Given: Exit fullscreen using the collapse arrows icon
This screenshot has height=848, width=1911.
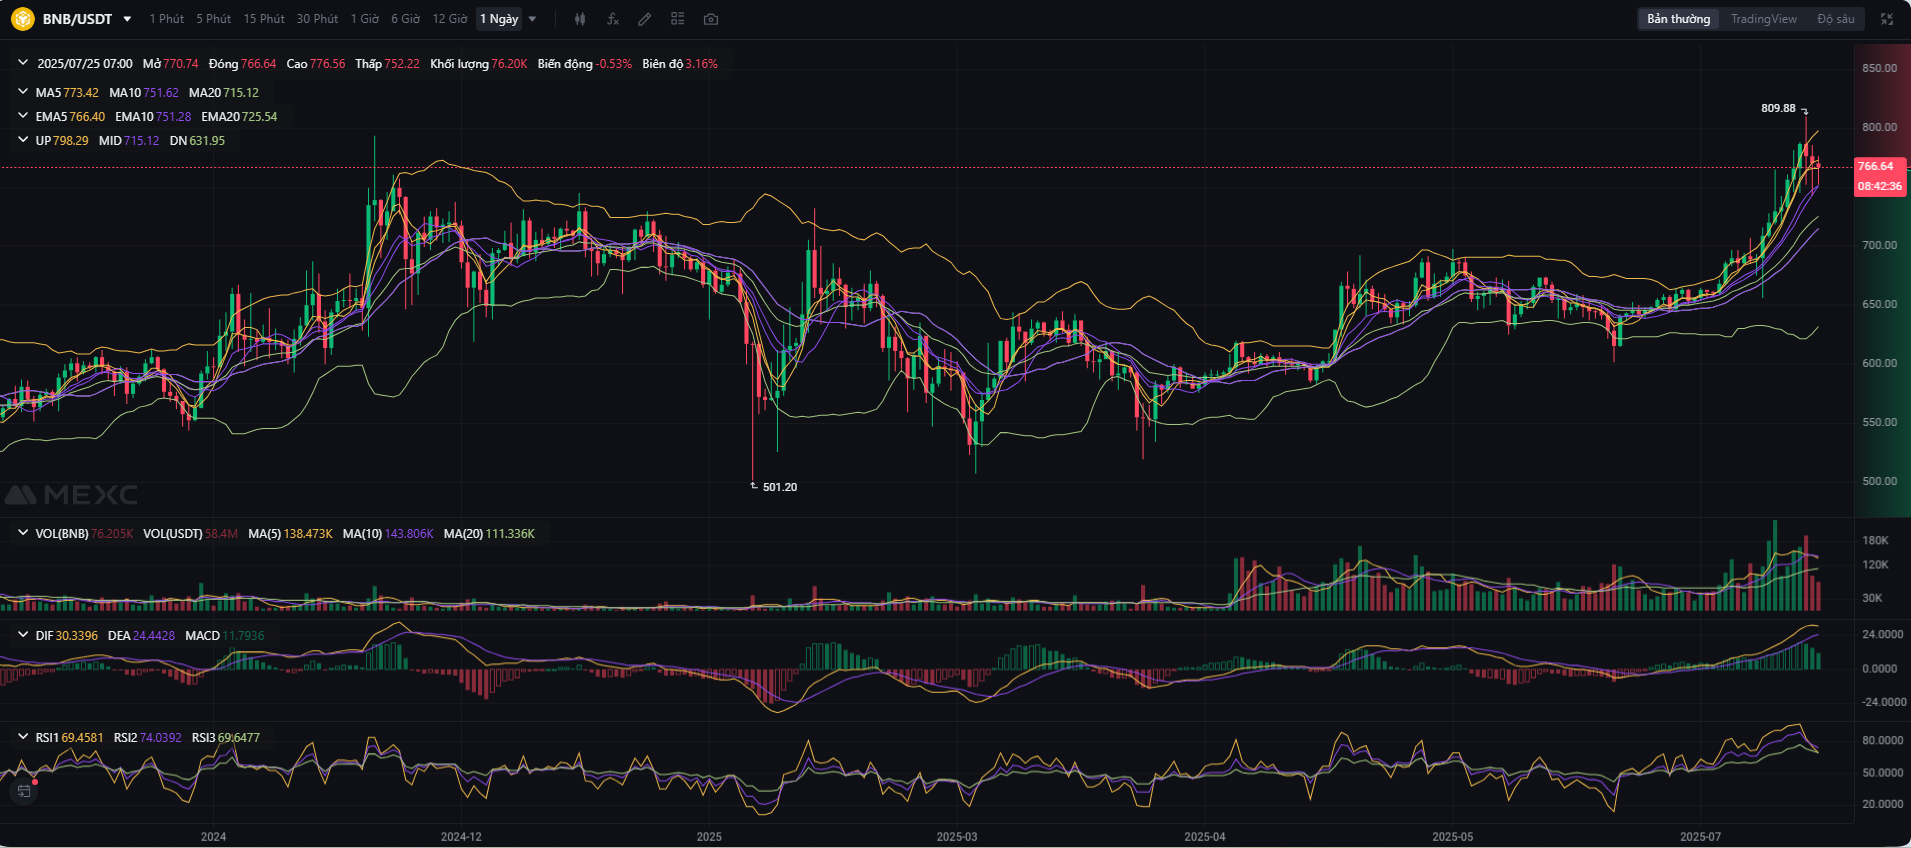Looking at the screenshot, I should point(1887,19).
